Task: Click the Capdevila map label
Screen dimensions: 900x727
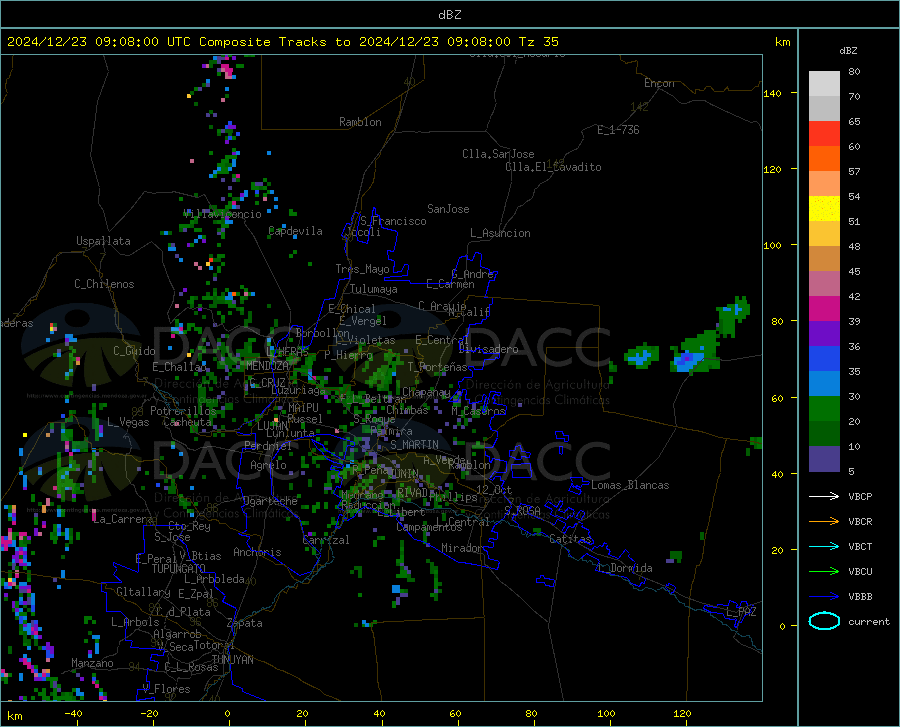Action: point(295,231)
